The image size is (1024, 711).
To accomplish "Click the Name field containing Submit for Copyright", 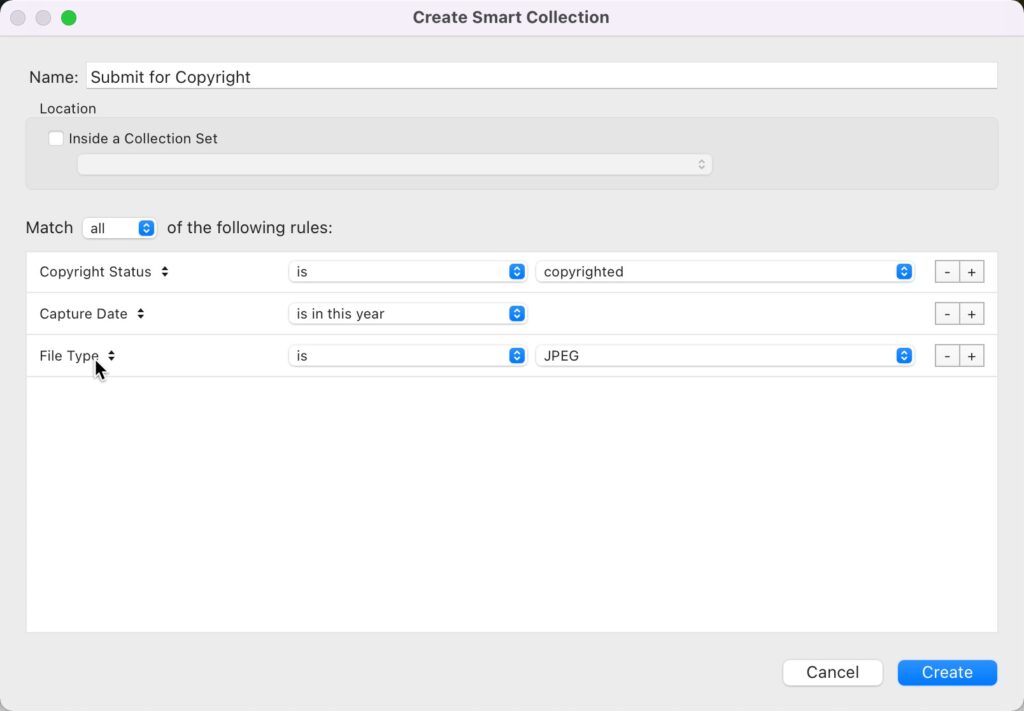I will click(541, 76).
